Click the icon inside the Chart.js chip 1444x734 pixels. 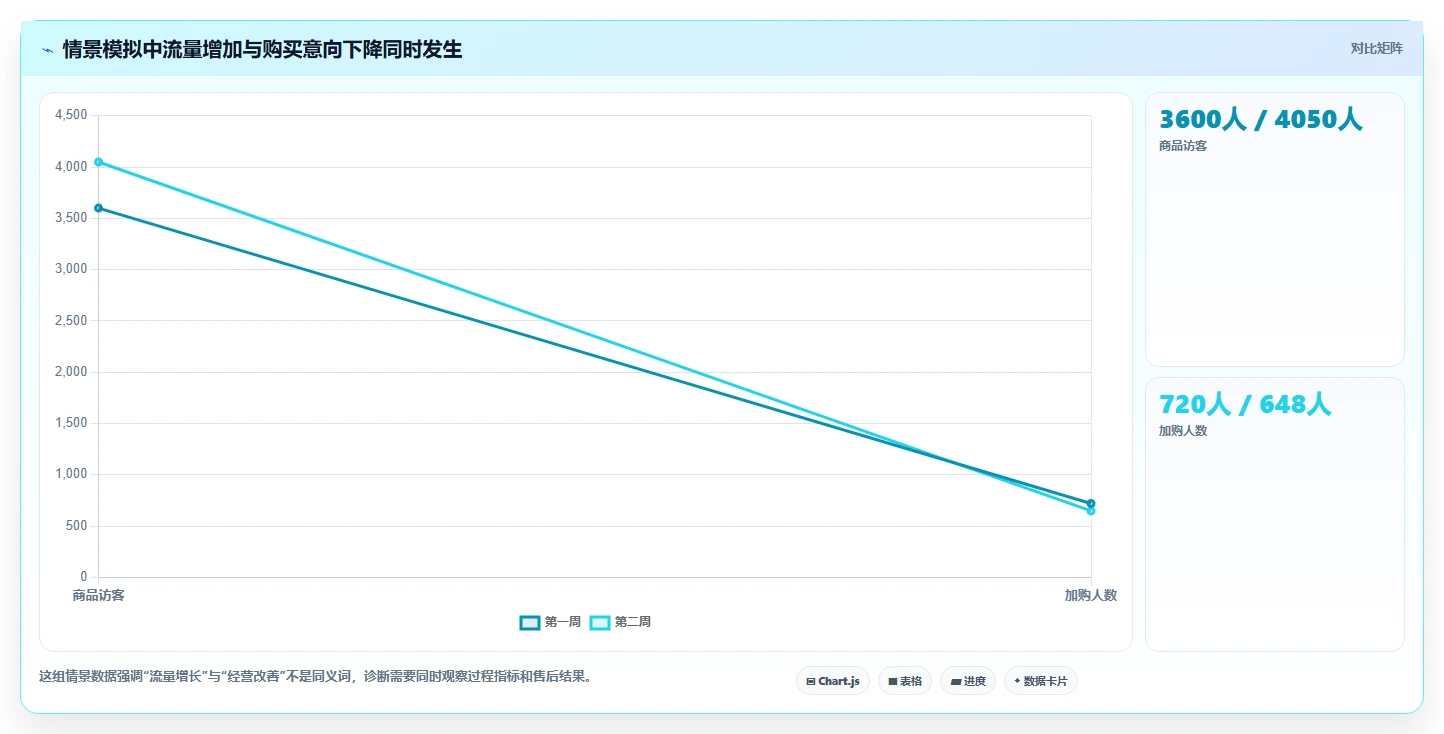(x=811, y=681)
